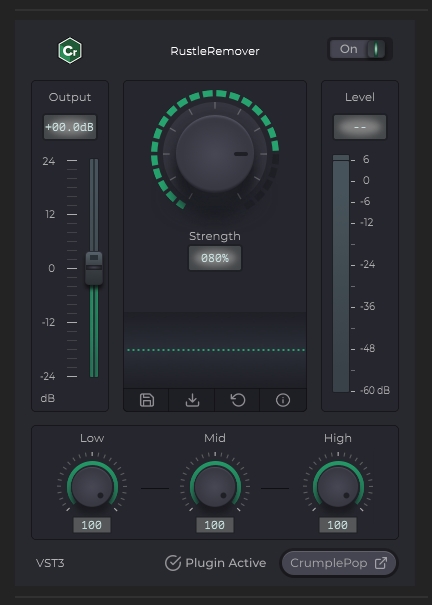The image size is (432, 605).
Task: Click the Plugin Active checkmark icon
Action: 173,563
